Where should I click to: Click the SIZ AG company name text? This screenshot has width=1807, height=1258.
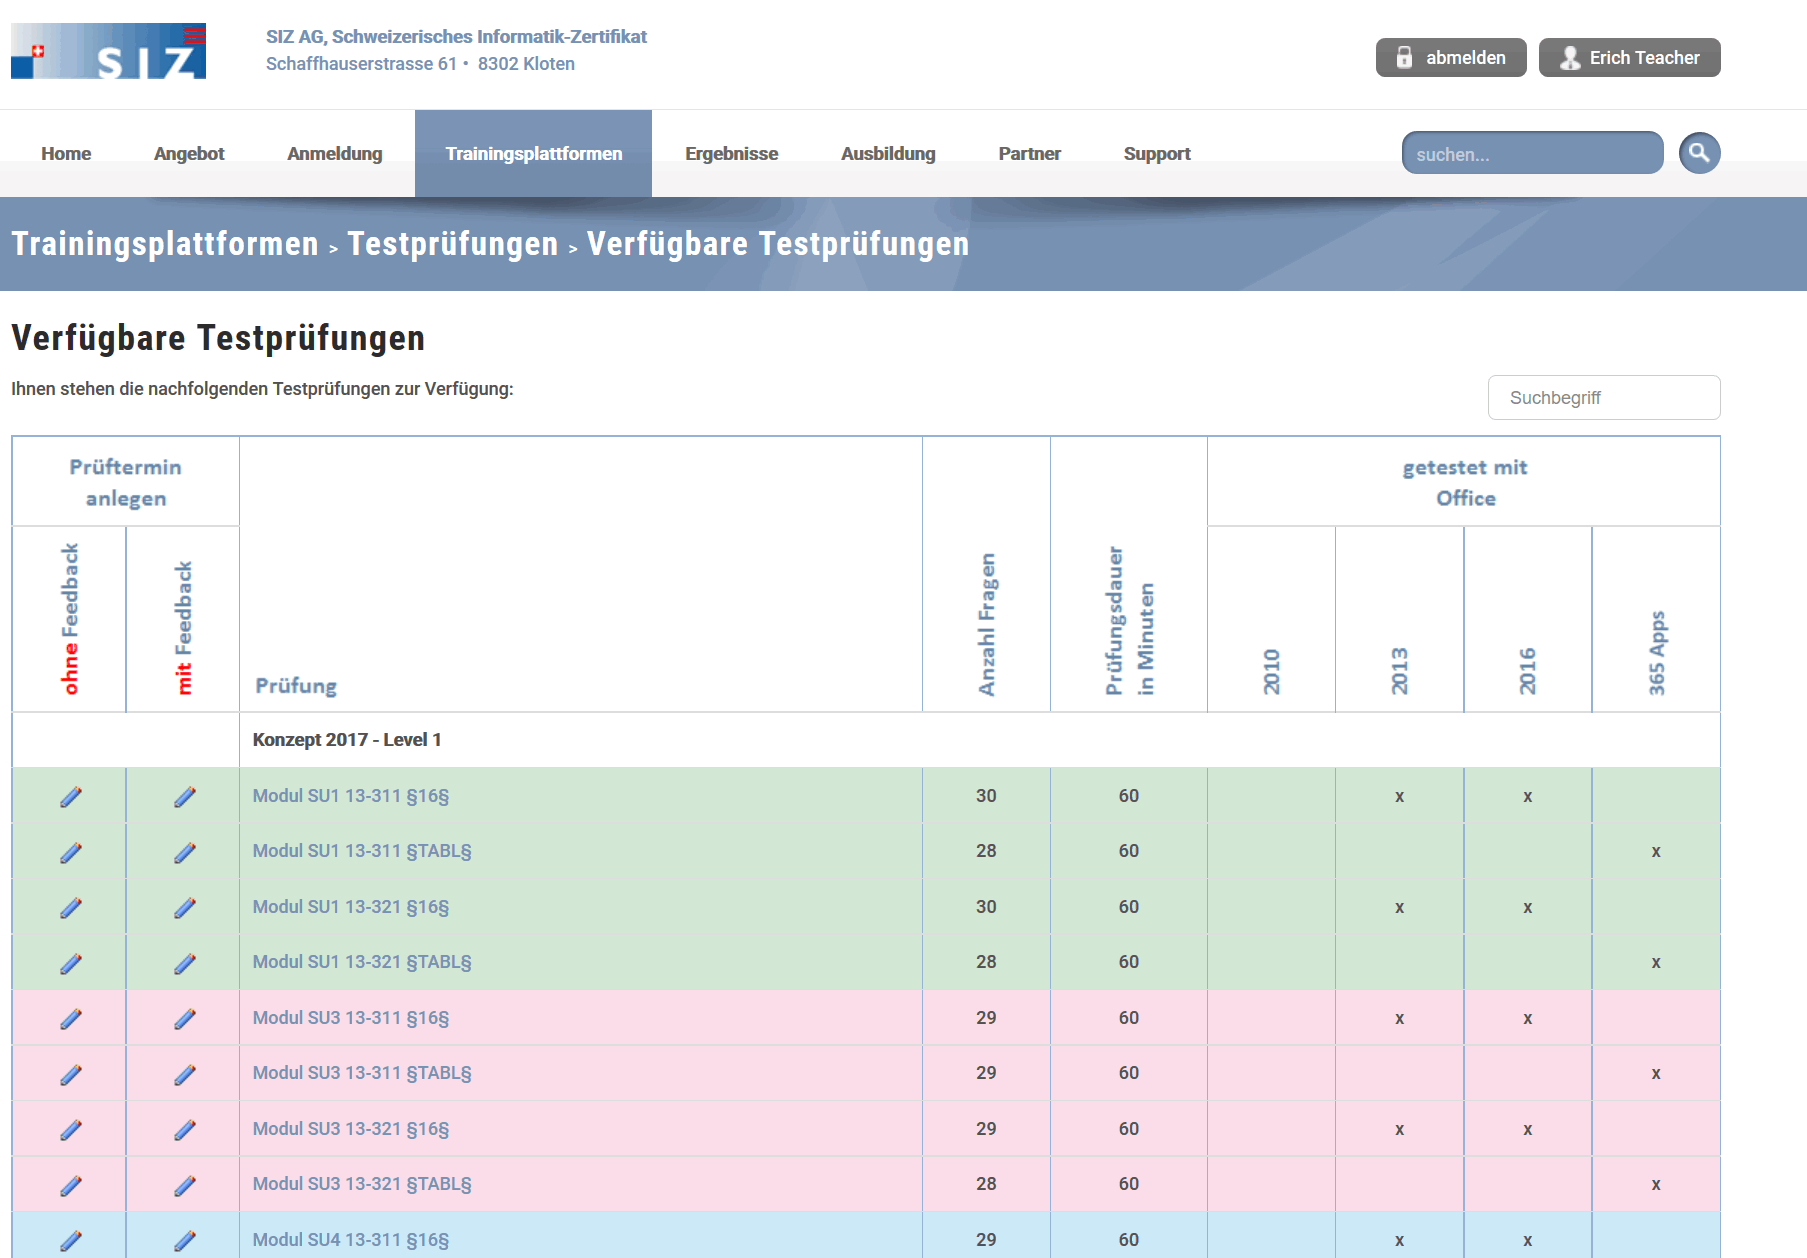coord(456,37)
